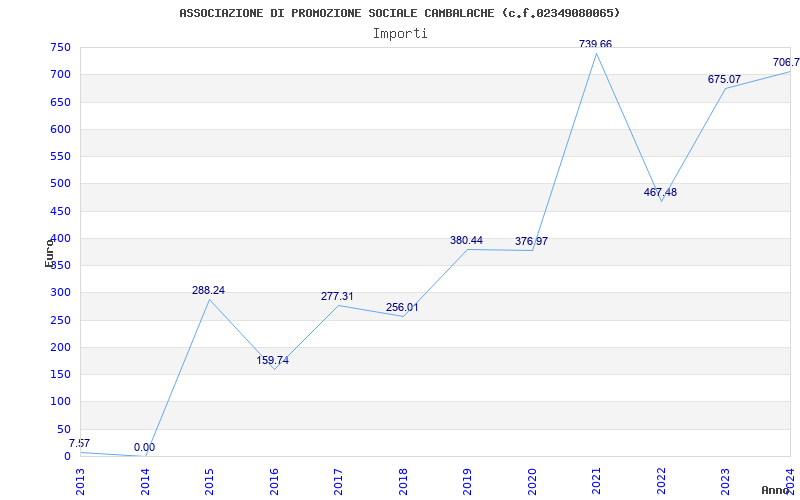Click the 700 y-axis tick label
The width and height of the screenshot is (800, 500).
[60, 75]
